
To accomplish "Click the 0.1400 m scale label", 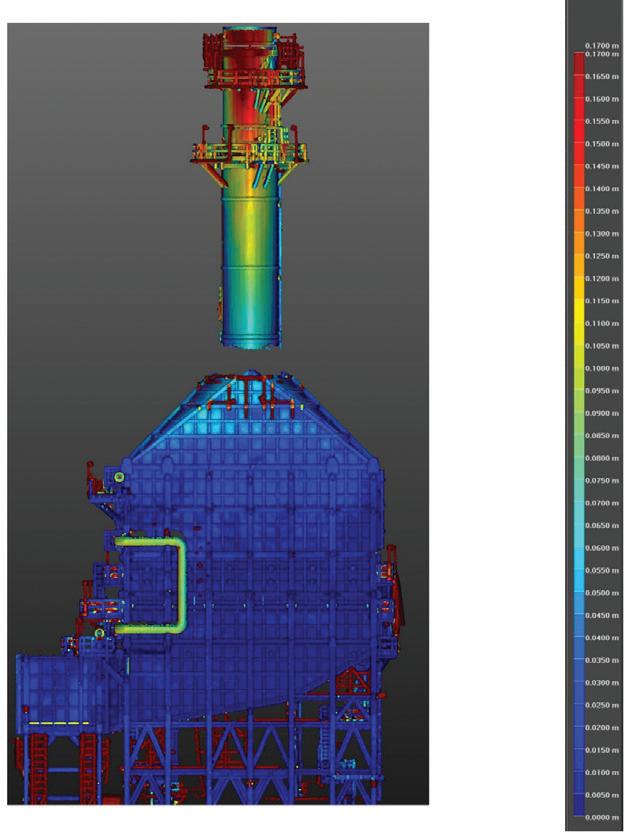I will click(602, 189).
